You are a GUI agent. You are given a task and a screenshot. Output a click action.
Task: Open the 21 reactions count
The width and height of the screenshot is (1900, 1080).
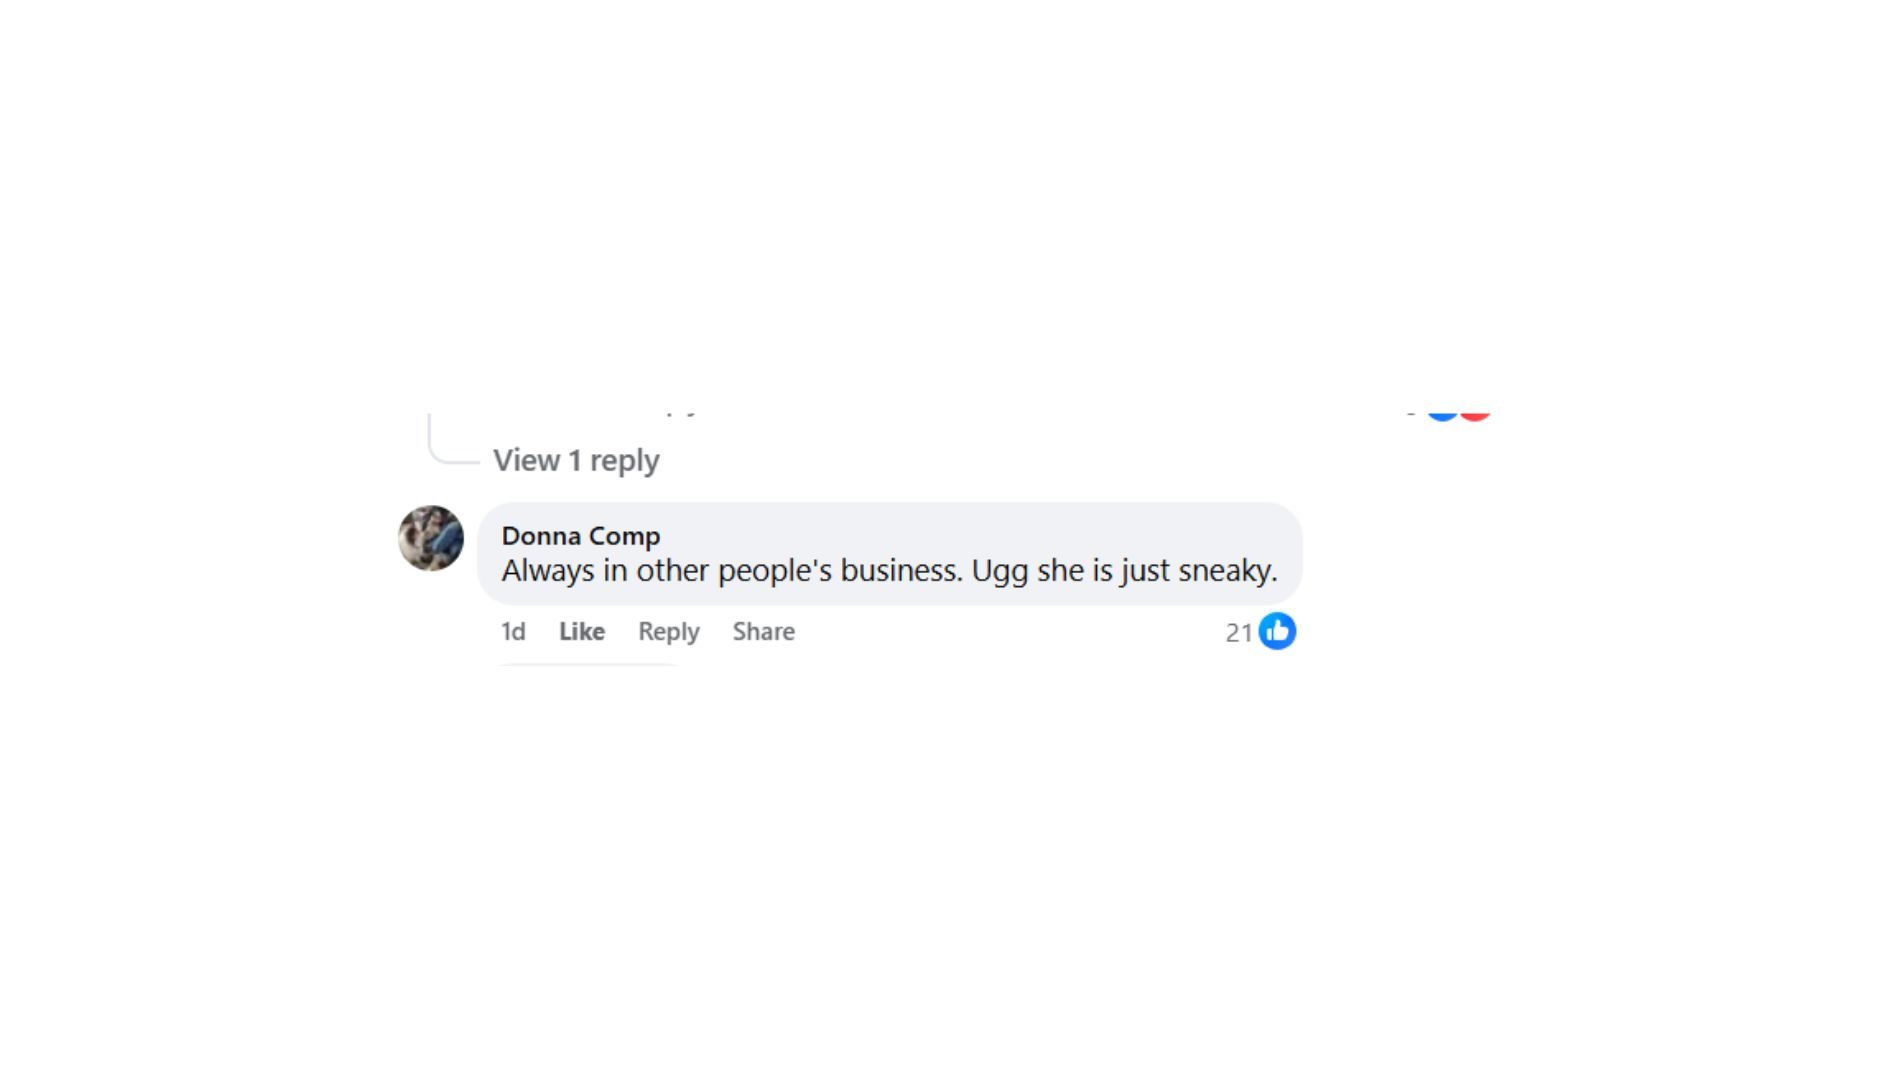pyautogui.click(x=1239, y=633)
